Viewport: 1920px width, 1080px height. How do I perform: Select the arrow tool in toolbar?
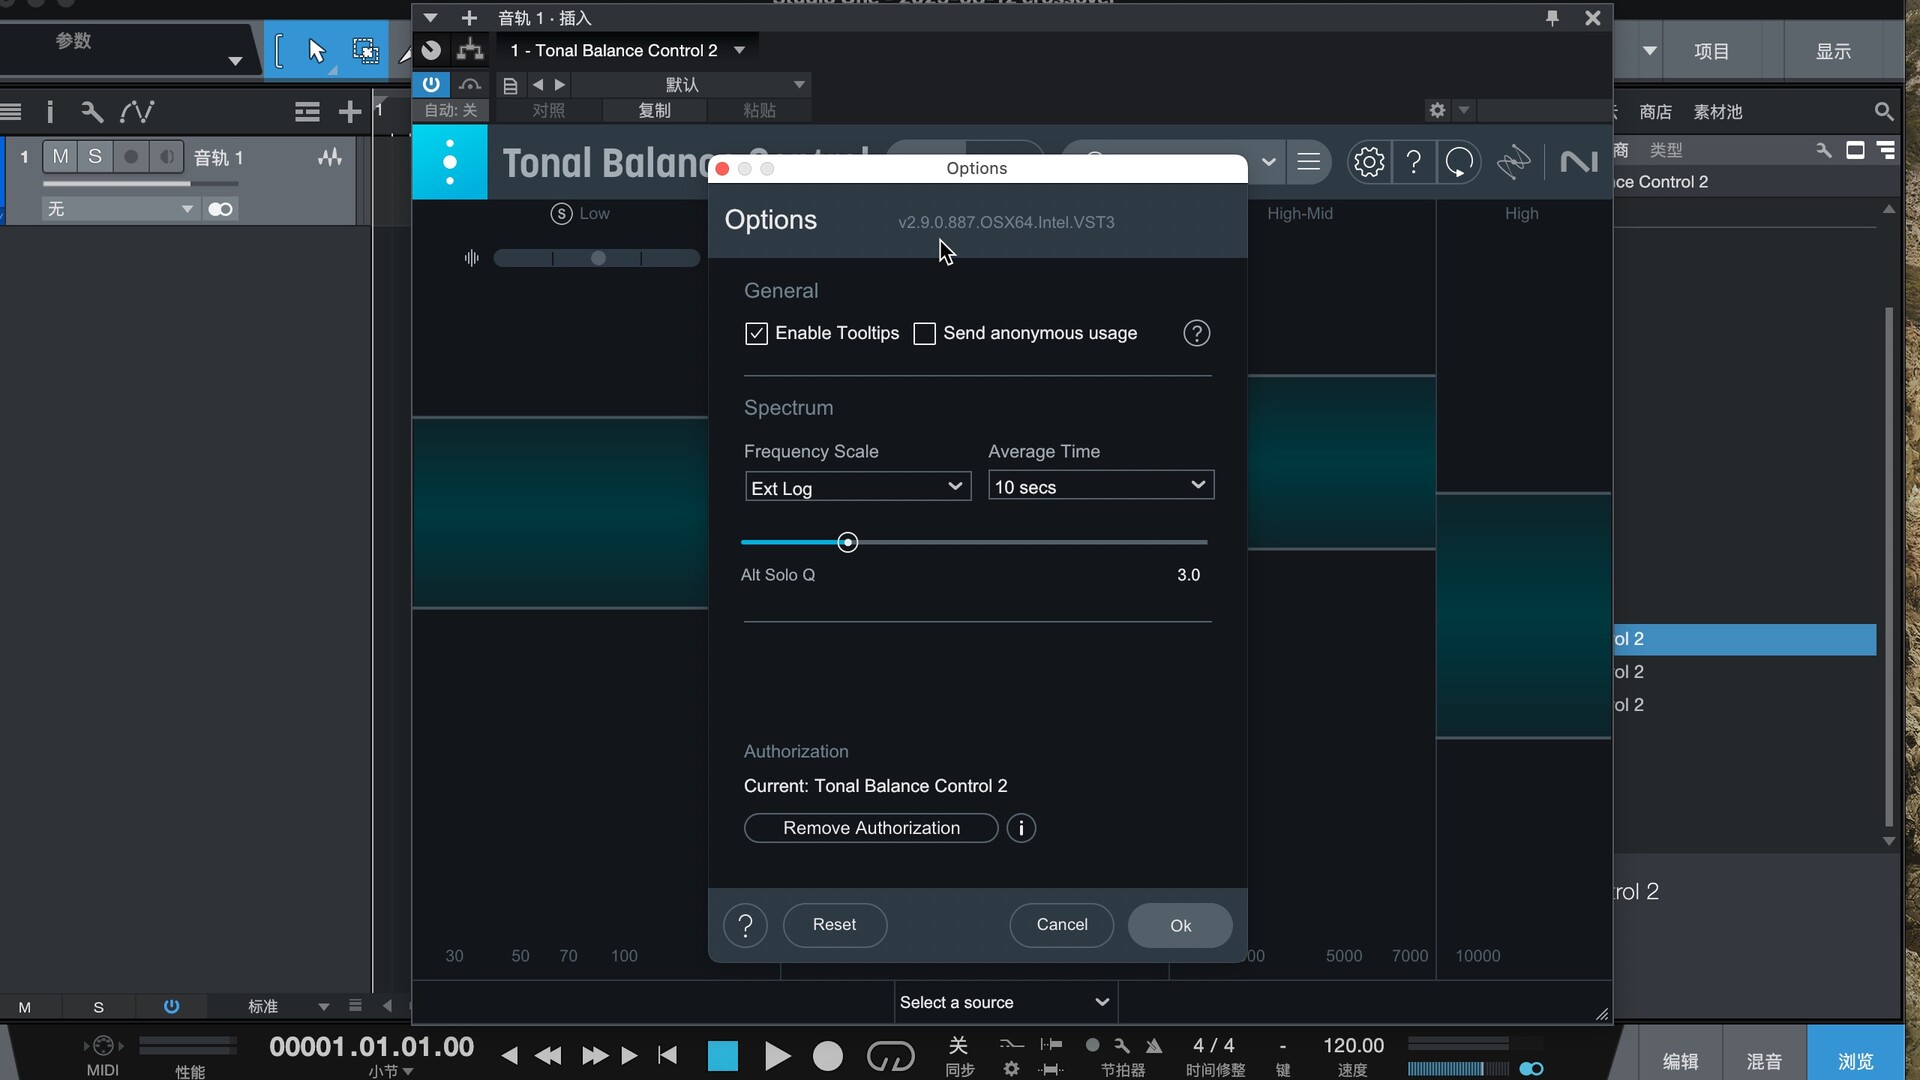pos(317,51)
